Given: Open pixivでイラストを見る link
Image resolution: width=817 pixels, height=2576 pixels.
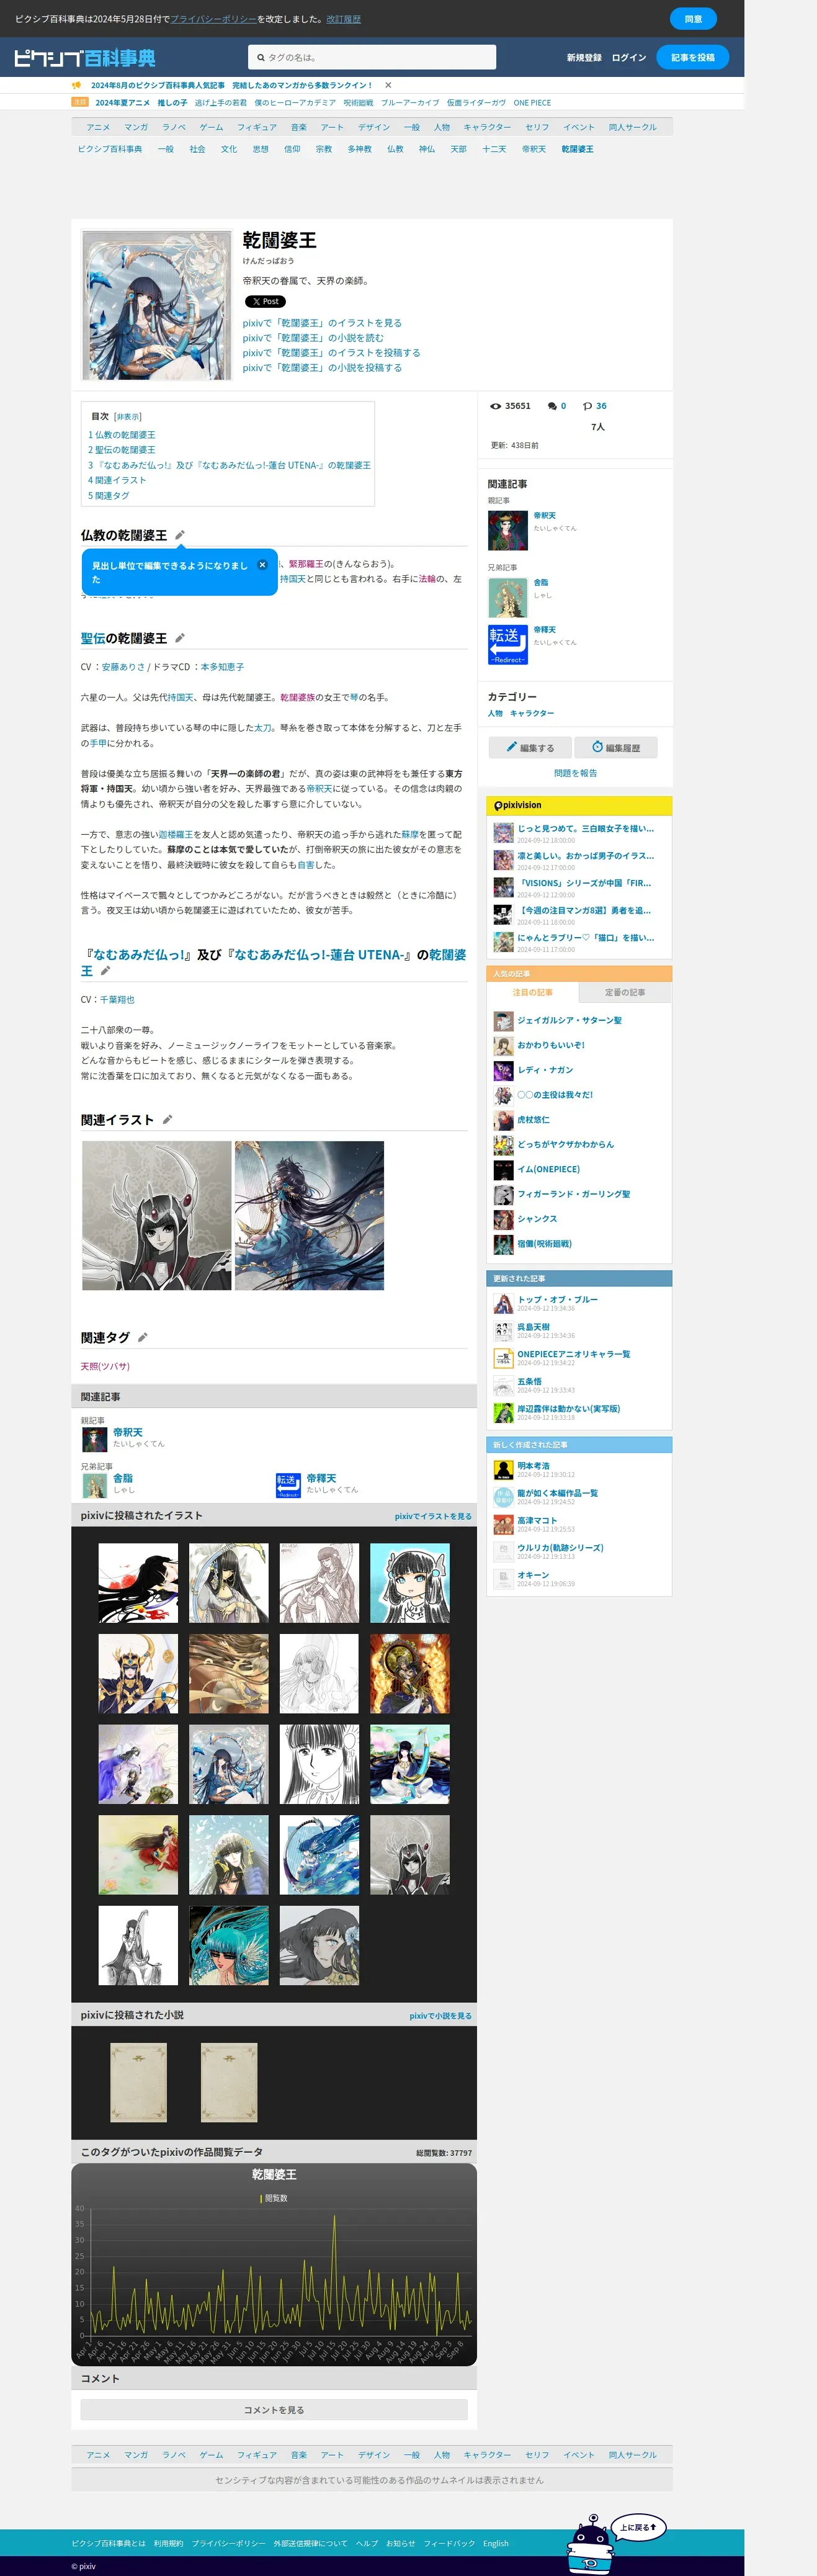Looking at the screenshot, I should click(x=433, y=1516).
